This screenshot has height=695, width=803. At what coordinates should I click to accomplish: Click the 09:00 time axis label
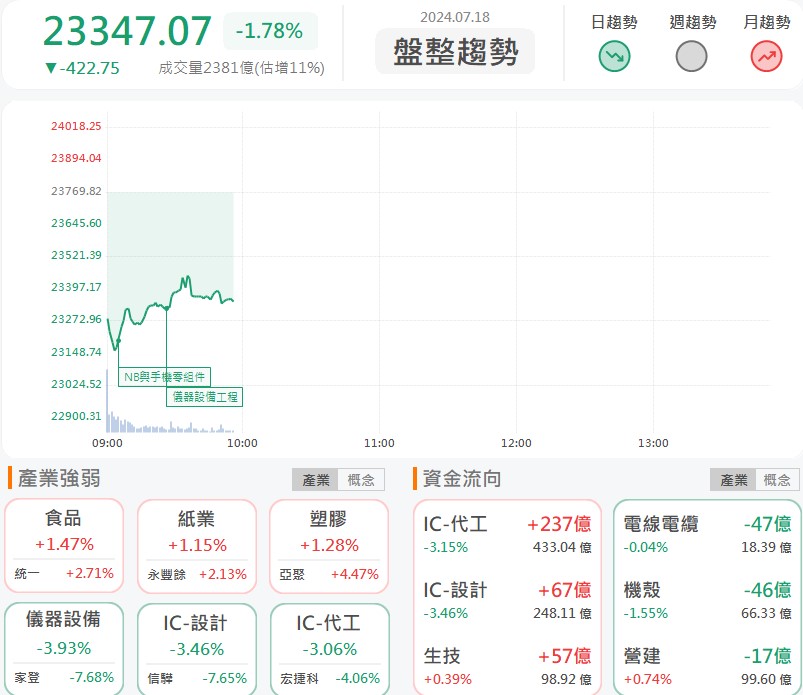pyautogui.click(x=107, y=443)
